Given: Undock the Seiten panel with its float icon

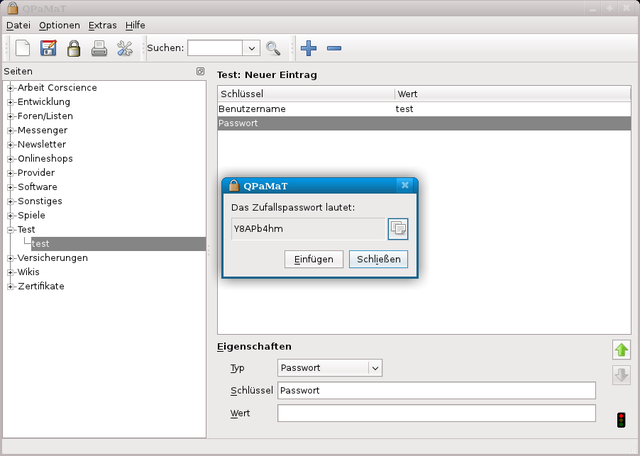Looking at the screenshot, I should coord(200,71).
